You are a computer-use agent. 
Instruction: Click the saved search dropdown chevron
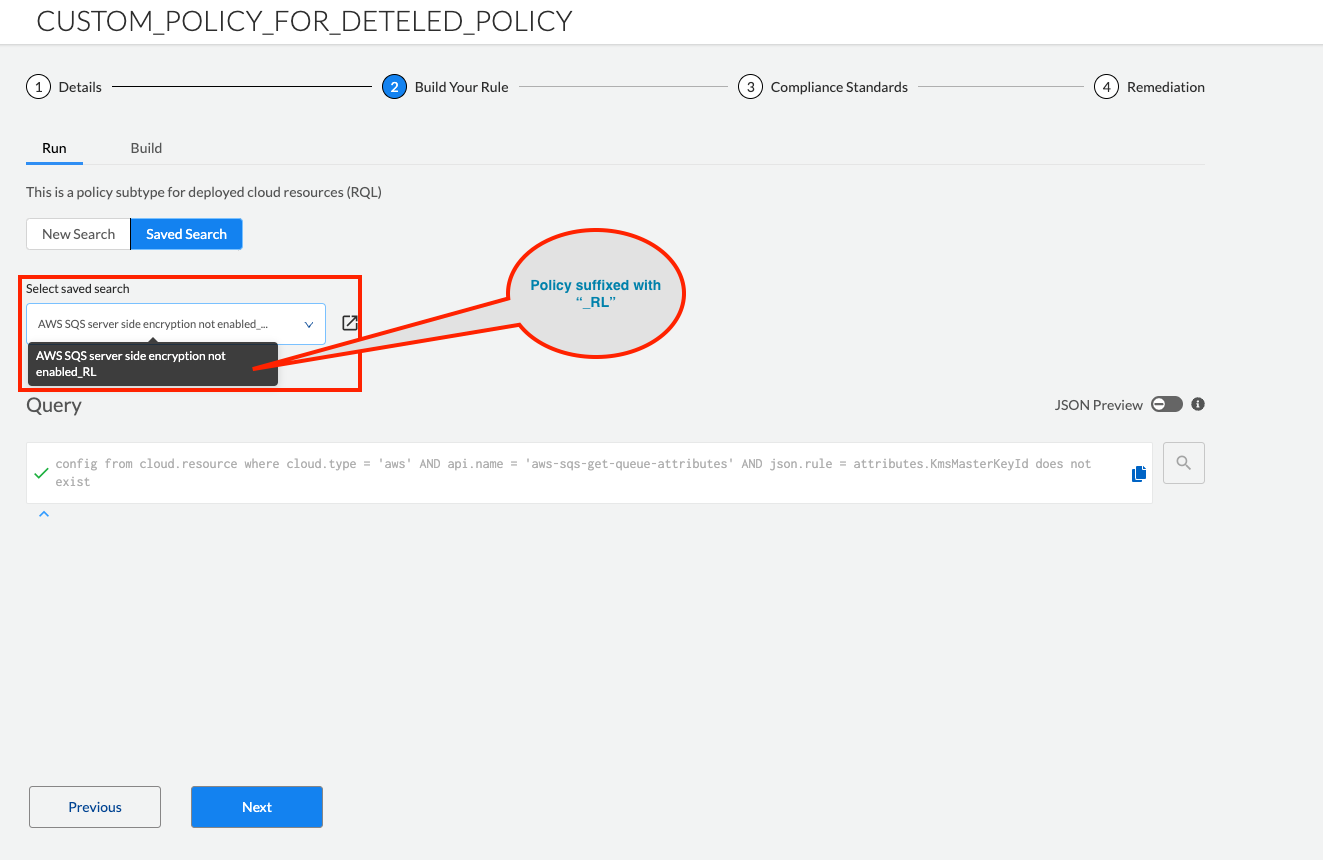309,324
